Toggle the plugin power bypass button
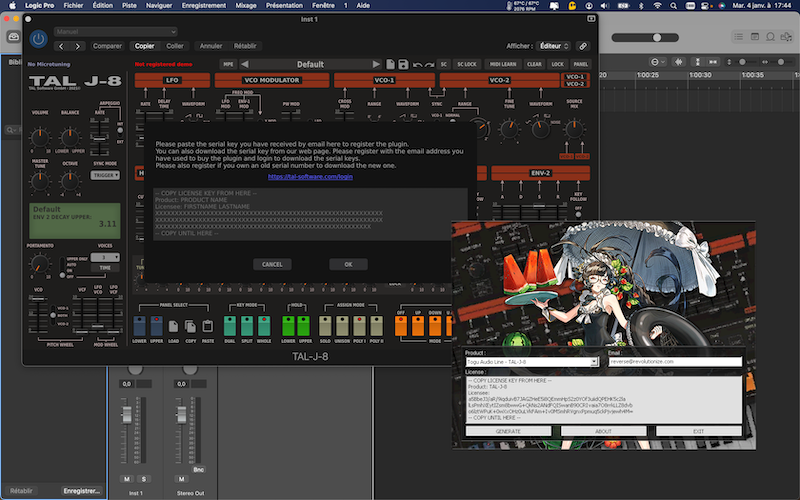 tap(38, 39)
